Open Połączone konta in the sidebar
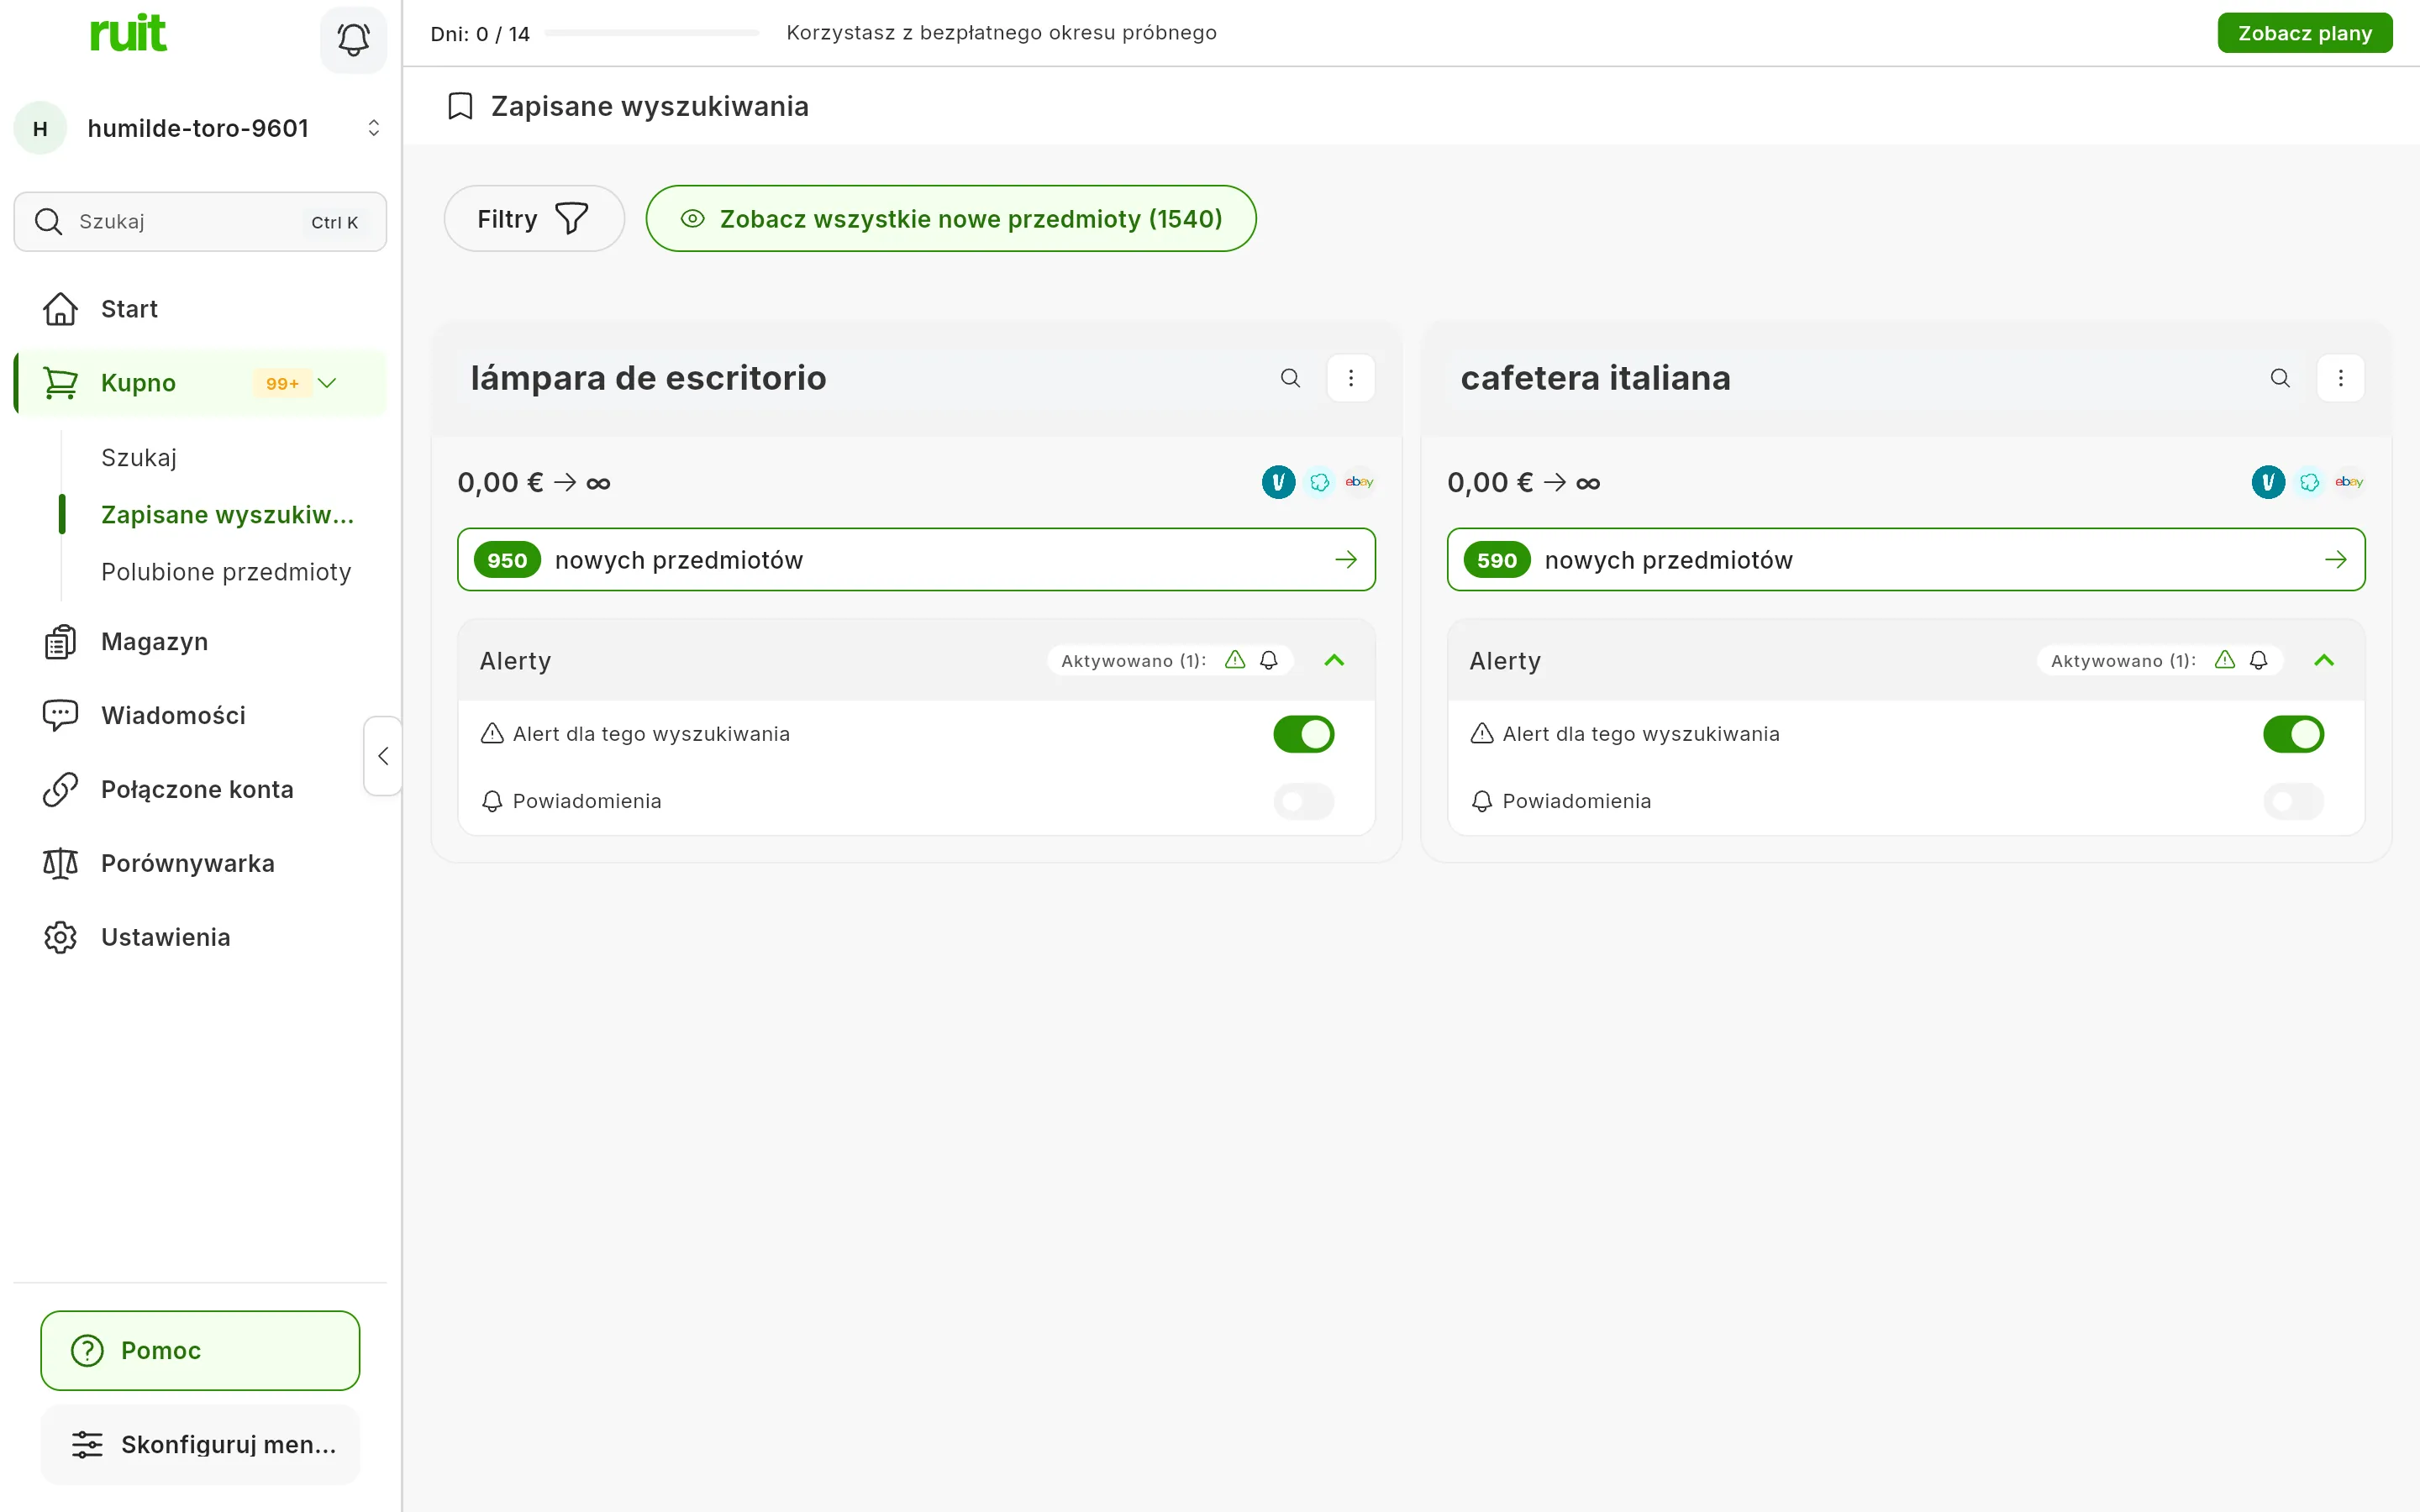2420x1512 pixels. pyautogui.click(x=200, y=790)
